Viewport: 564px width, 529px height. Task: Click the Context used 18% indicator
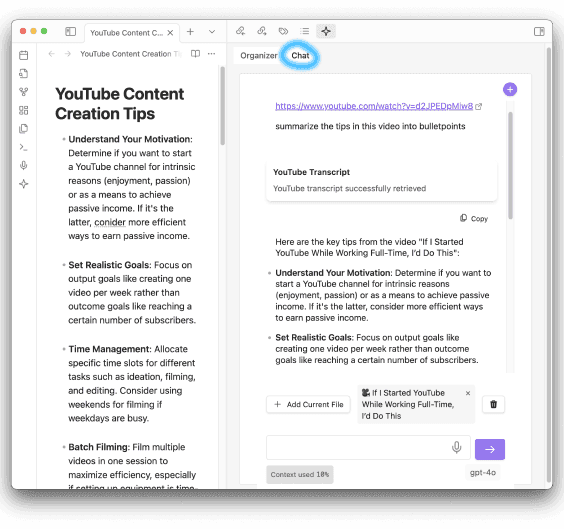coord(300,475)
